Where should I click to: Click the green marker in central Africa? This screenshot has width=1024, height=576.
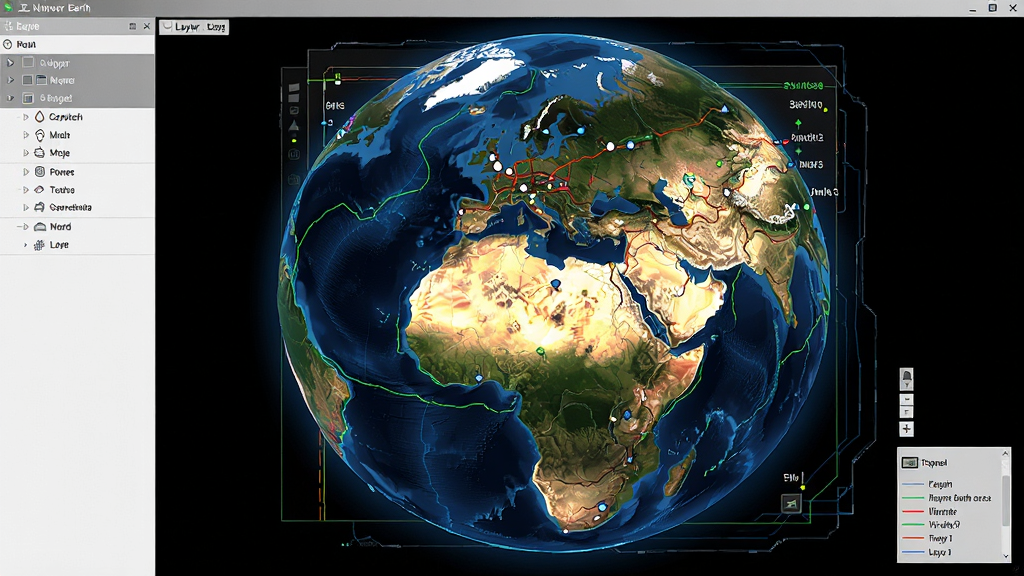coord(540,352)
